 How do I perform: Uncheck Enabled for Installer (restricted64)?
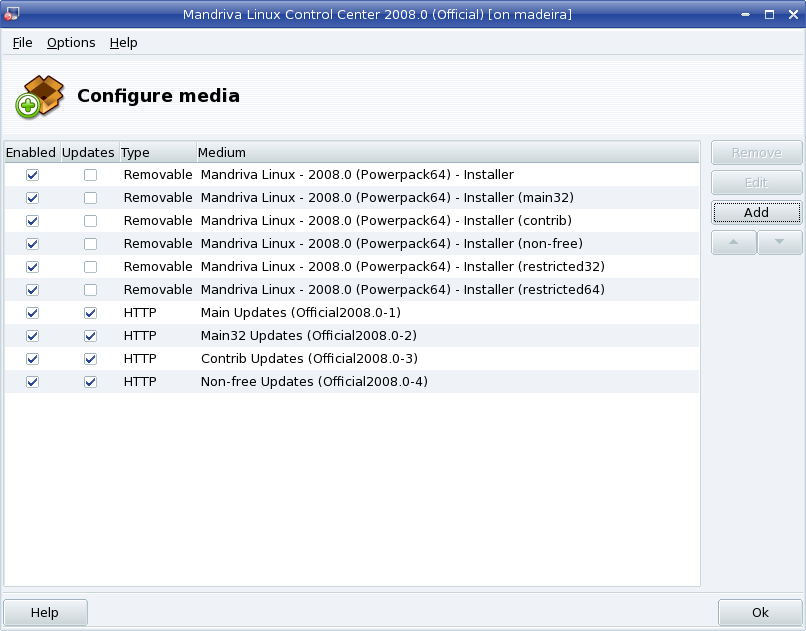point(32,290)
